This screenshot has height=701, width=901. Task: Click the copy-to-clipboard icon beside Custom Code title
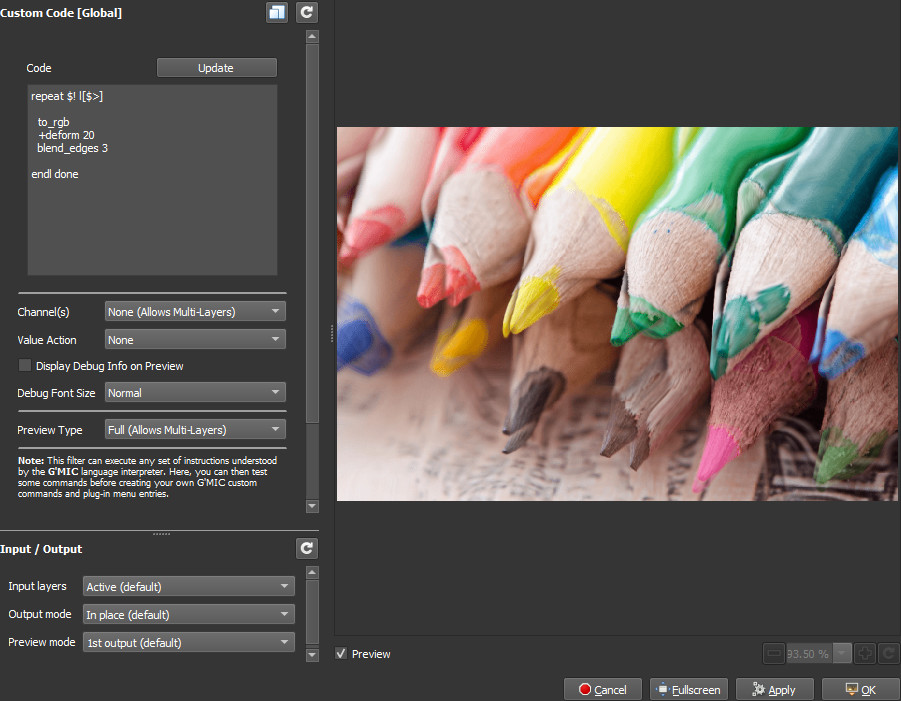click(277, 13)
